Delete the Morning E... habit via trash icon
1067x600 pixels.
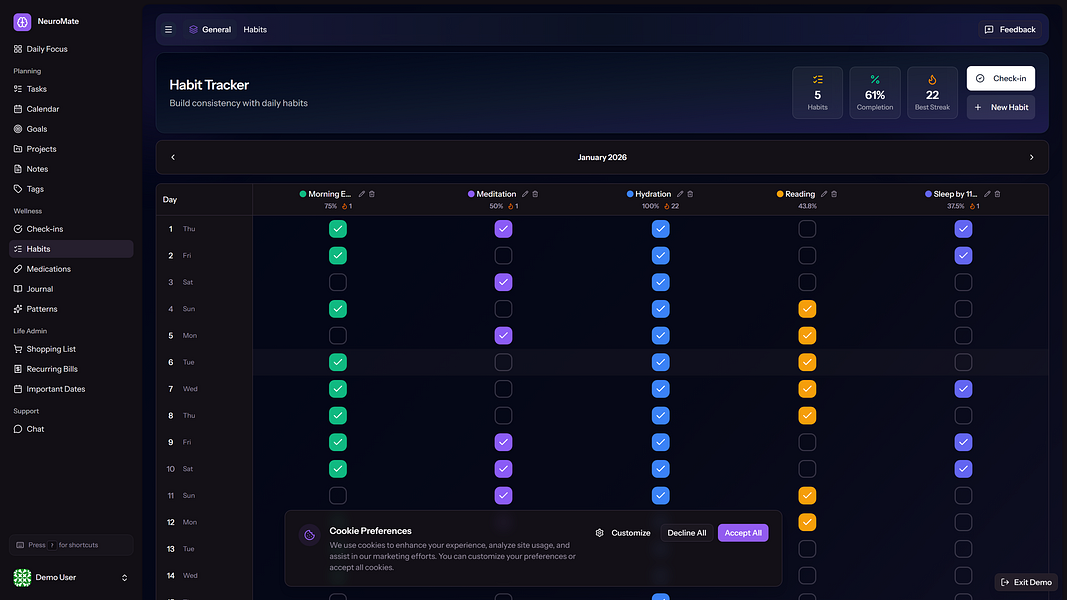(x=372, y=194)
